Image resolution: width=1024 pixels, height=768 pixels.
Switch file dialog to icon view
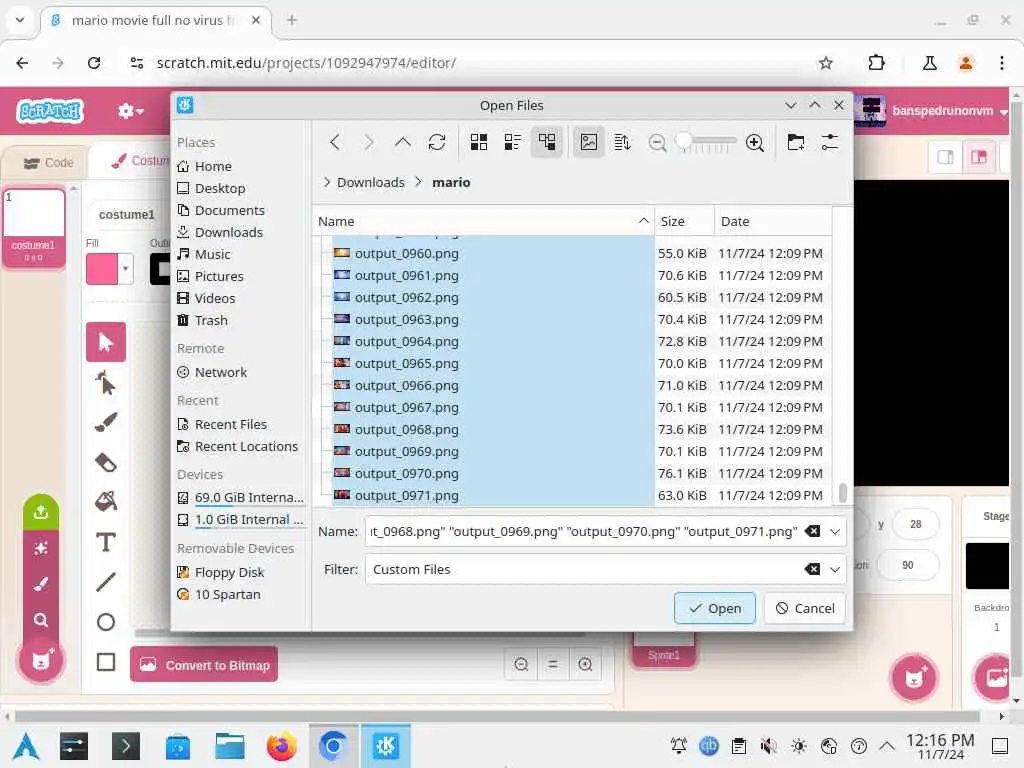(479, 142)
